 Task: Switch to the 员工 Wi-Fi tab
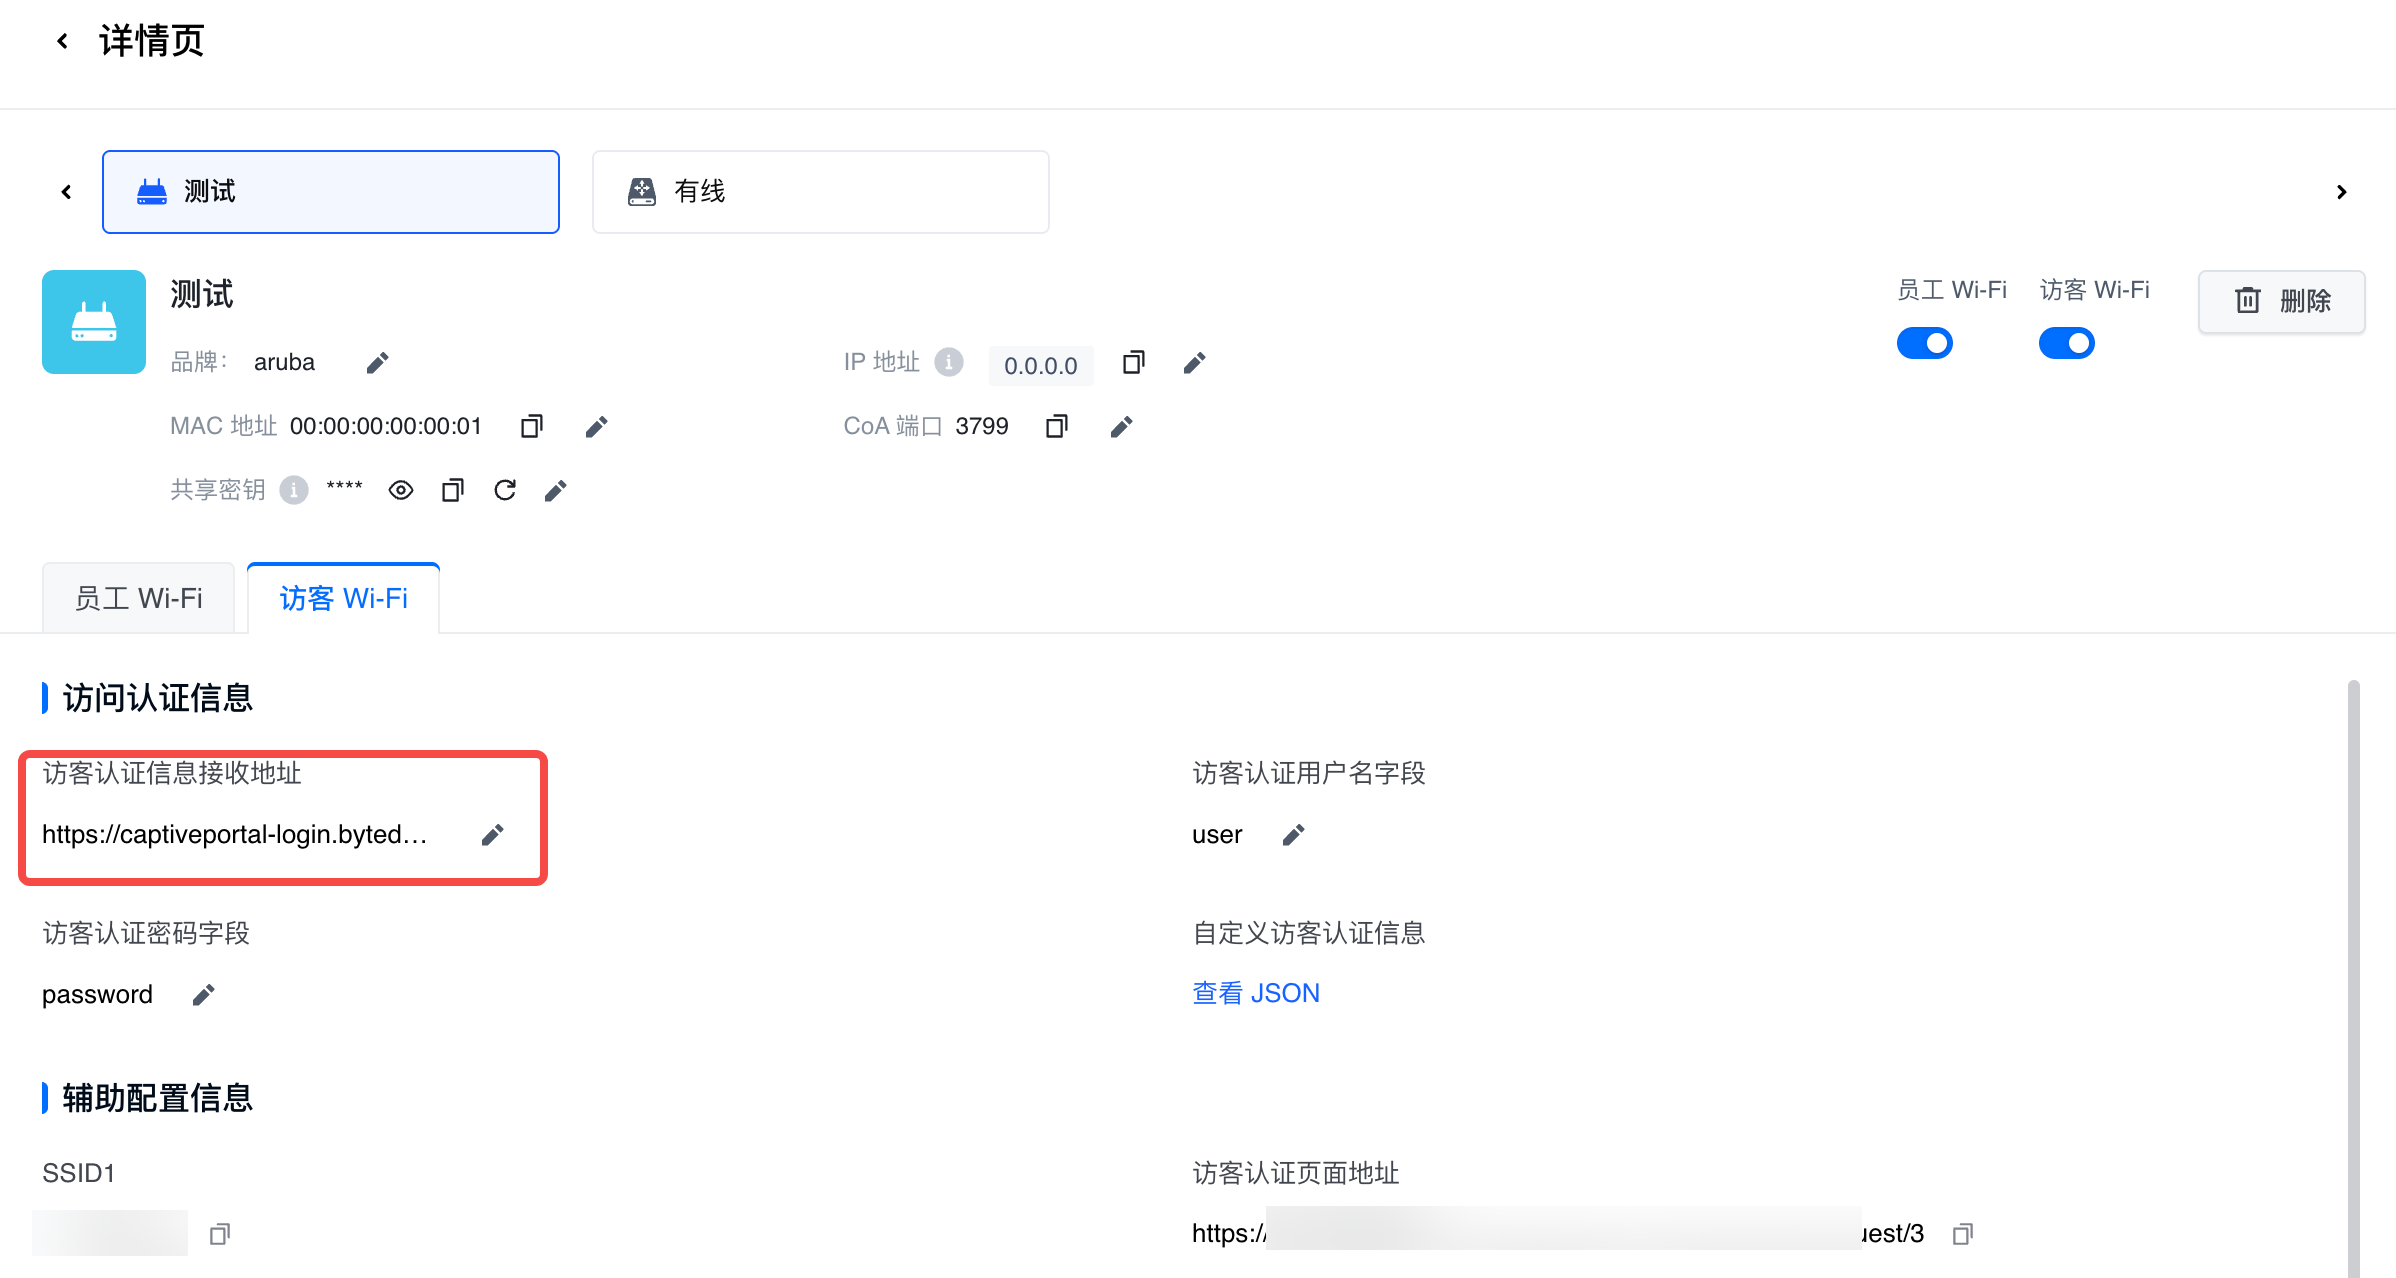pyautogui.click(x=137, y=597)
